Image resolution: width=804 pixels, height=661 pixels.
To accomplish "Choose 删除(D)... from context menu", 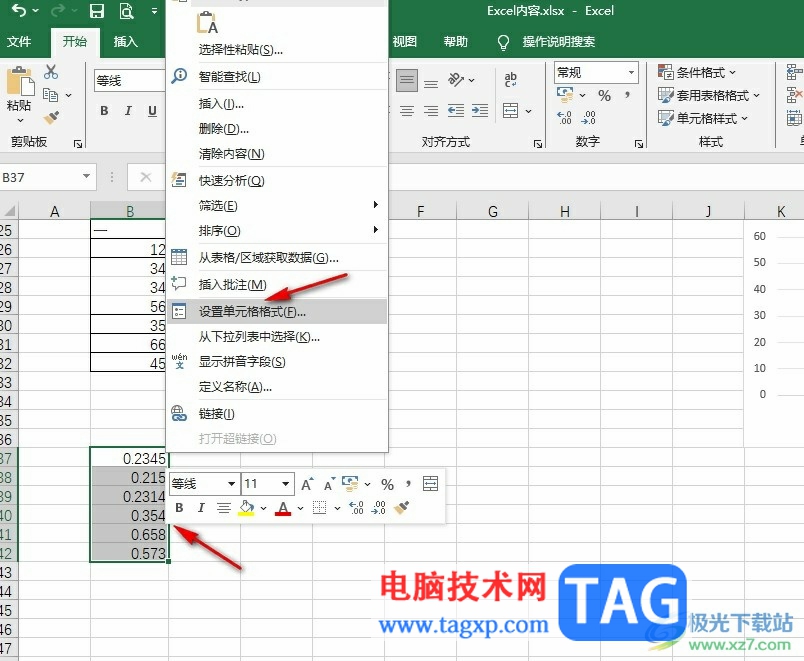I will (x=277, y=129).
